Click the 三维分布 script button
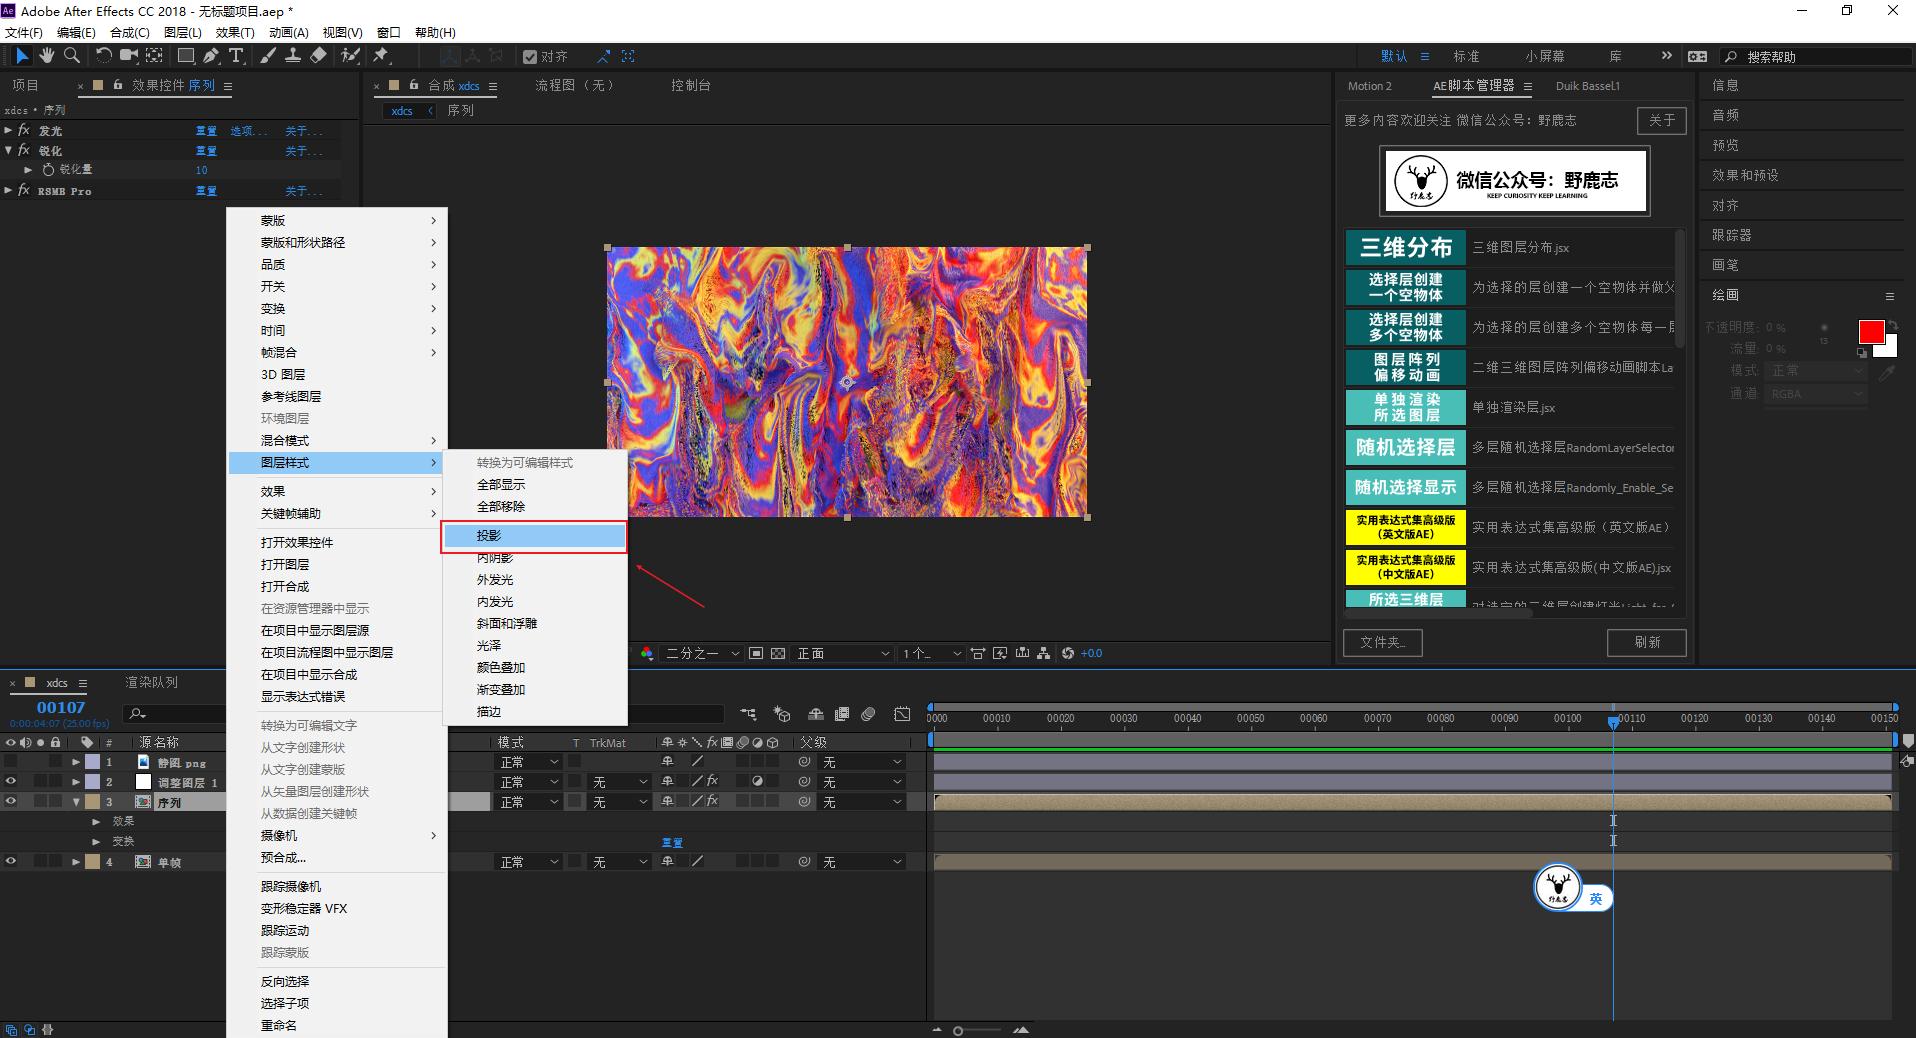 (1405, 247)
